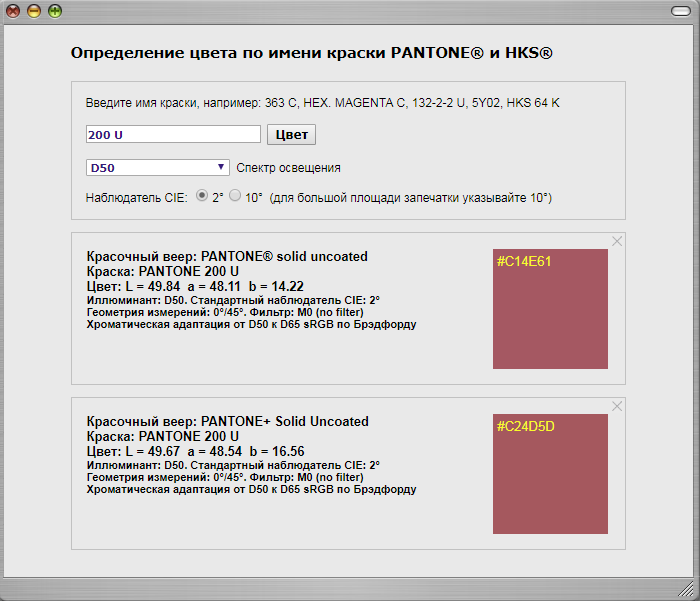The height and width of the screenshot is (601, 700).
Task: Click the L = 49.67 a = 48.54 b = 16.56 line
Action: 196,451
